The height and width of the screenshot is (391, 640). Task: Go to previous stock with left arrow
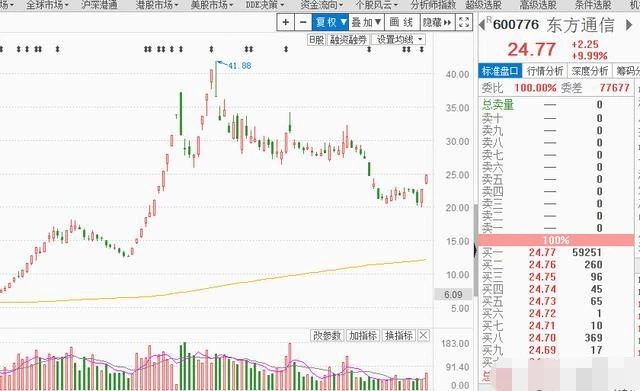tap(482, 25)
